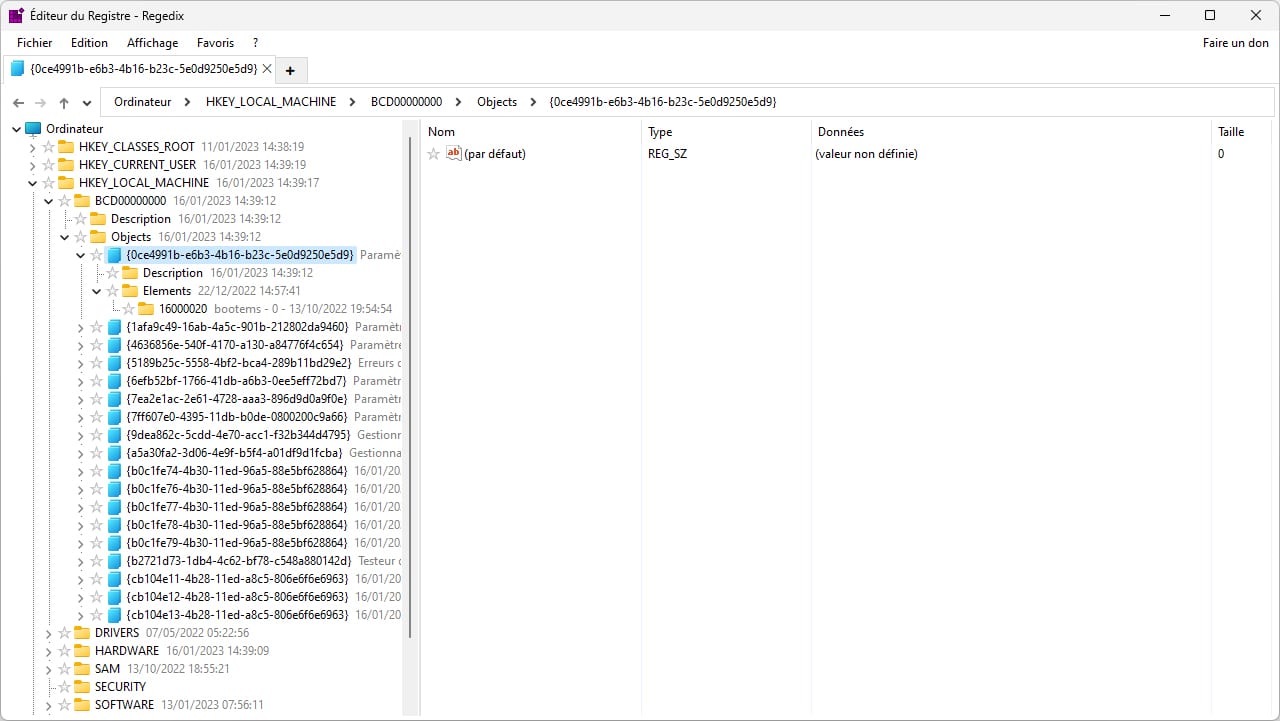Click Ordinateur in the address breadcrumb
The image size is (1280, 721).
(142, 102)
